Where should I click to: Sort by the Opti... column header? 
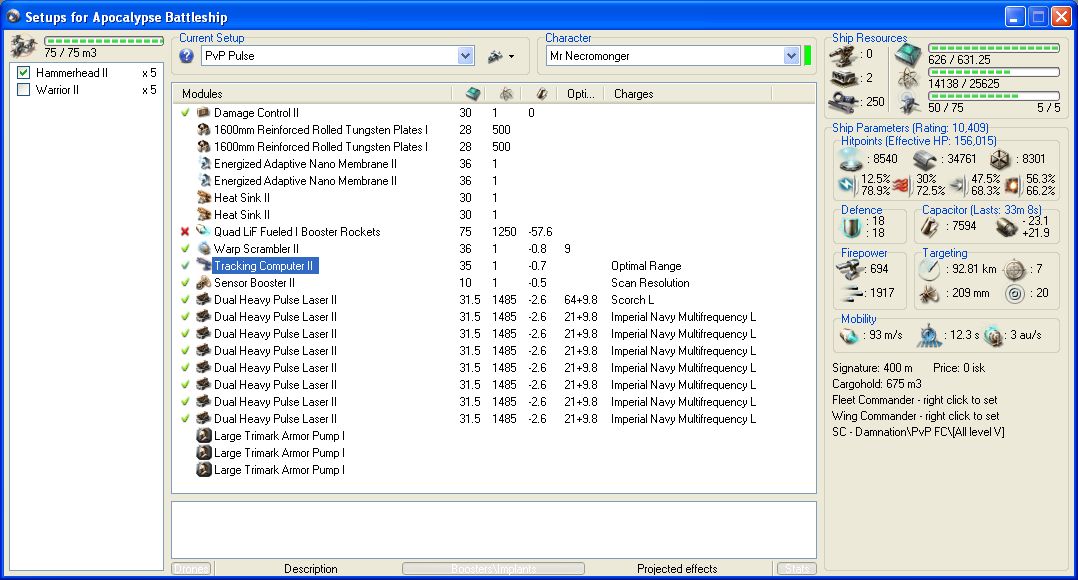[x=582, y=94]
